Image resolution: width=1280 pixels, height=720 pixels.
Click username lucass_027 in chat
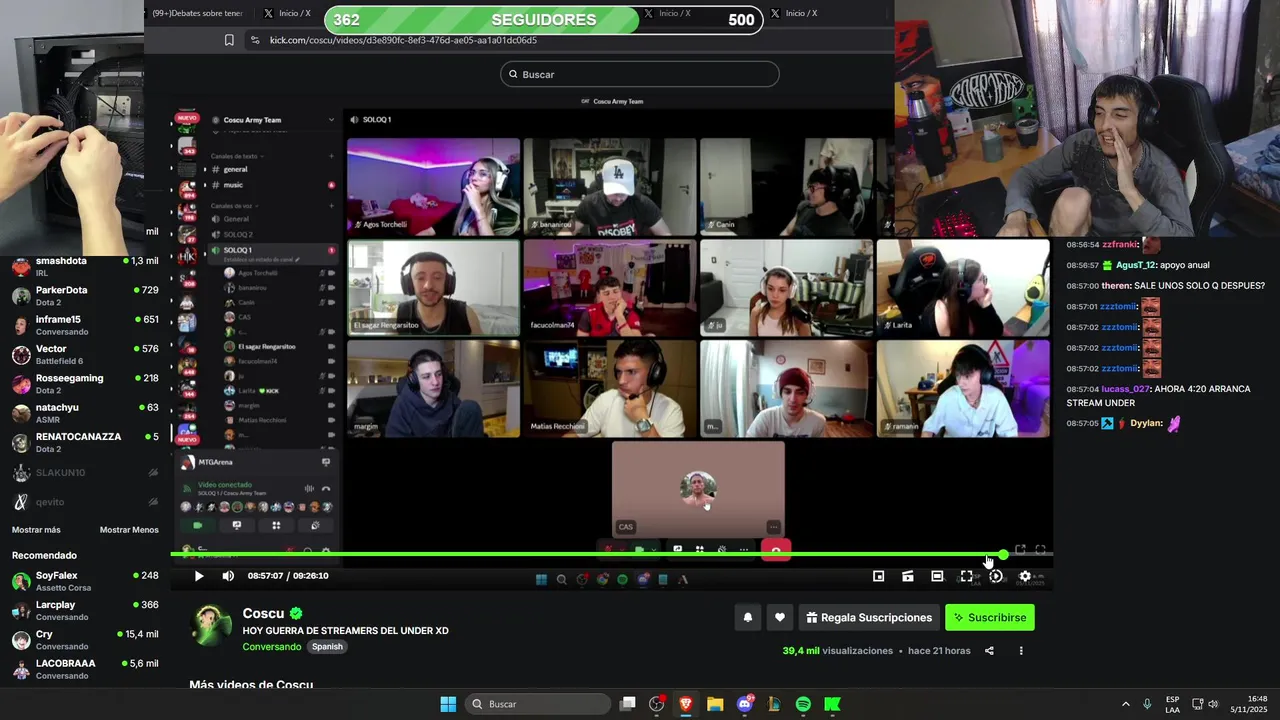pyautogui.click(x=1125, y=389)
